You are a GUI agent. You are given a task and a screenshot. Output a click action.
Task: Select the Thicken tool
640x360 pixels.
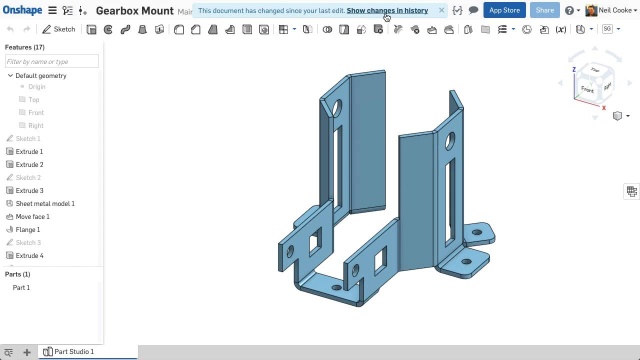tap(160, 29)
